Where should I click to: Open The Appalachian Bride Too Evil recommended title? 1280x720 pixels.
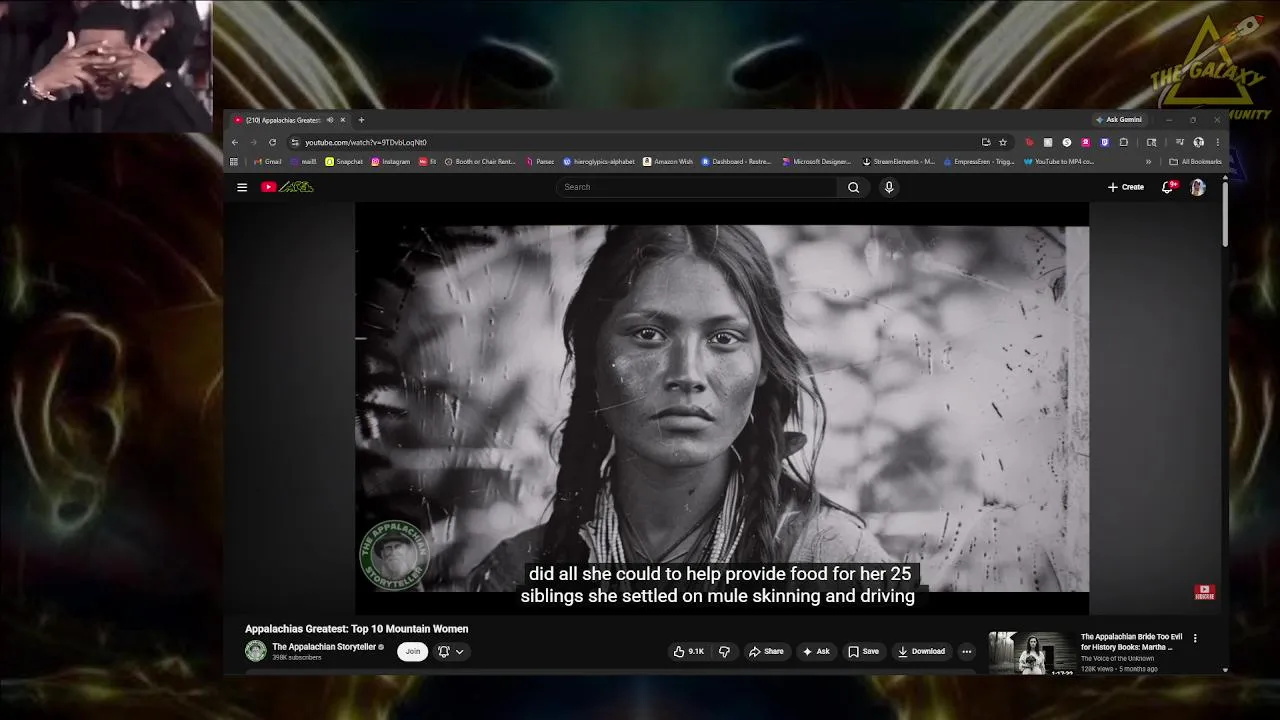coord(1131,642)
